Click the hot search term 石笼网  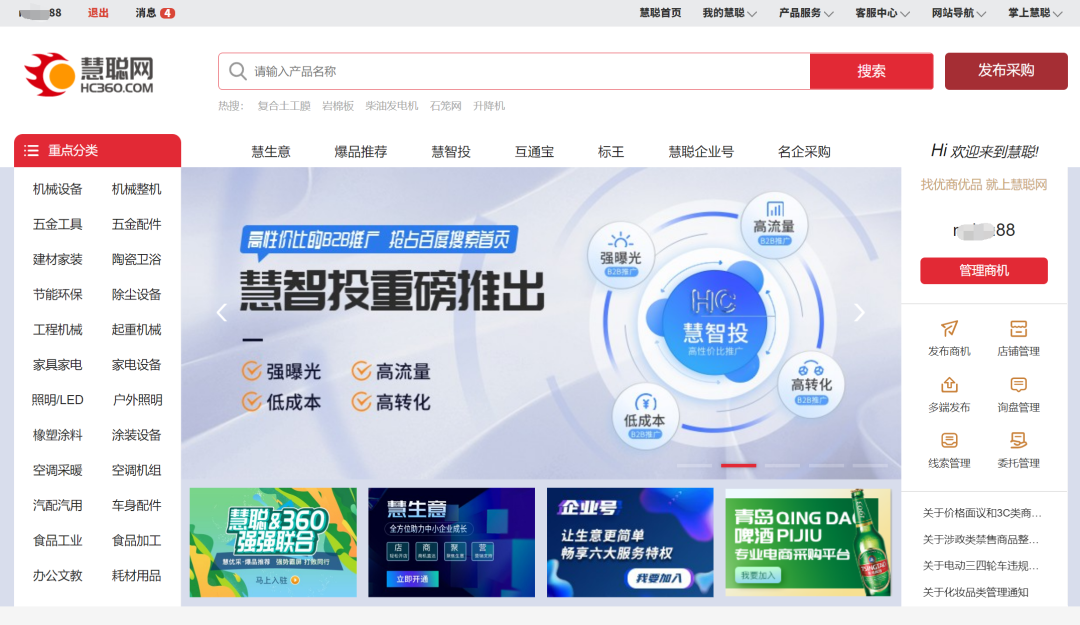446,106
